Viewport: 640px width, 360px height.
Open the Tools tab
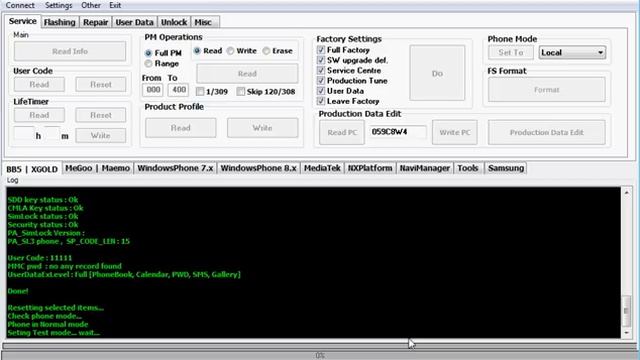point(468,168)
